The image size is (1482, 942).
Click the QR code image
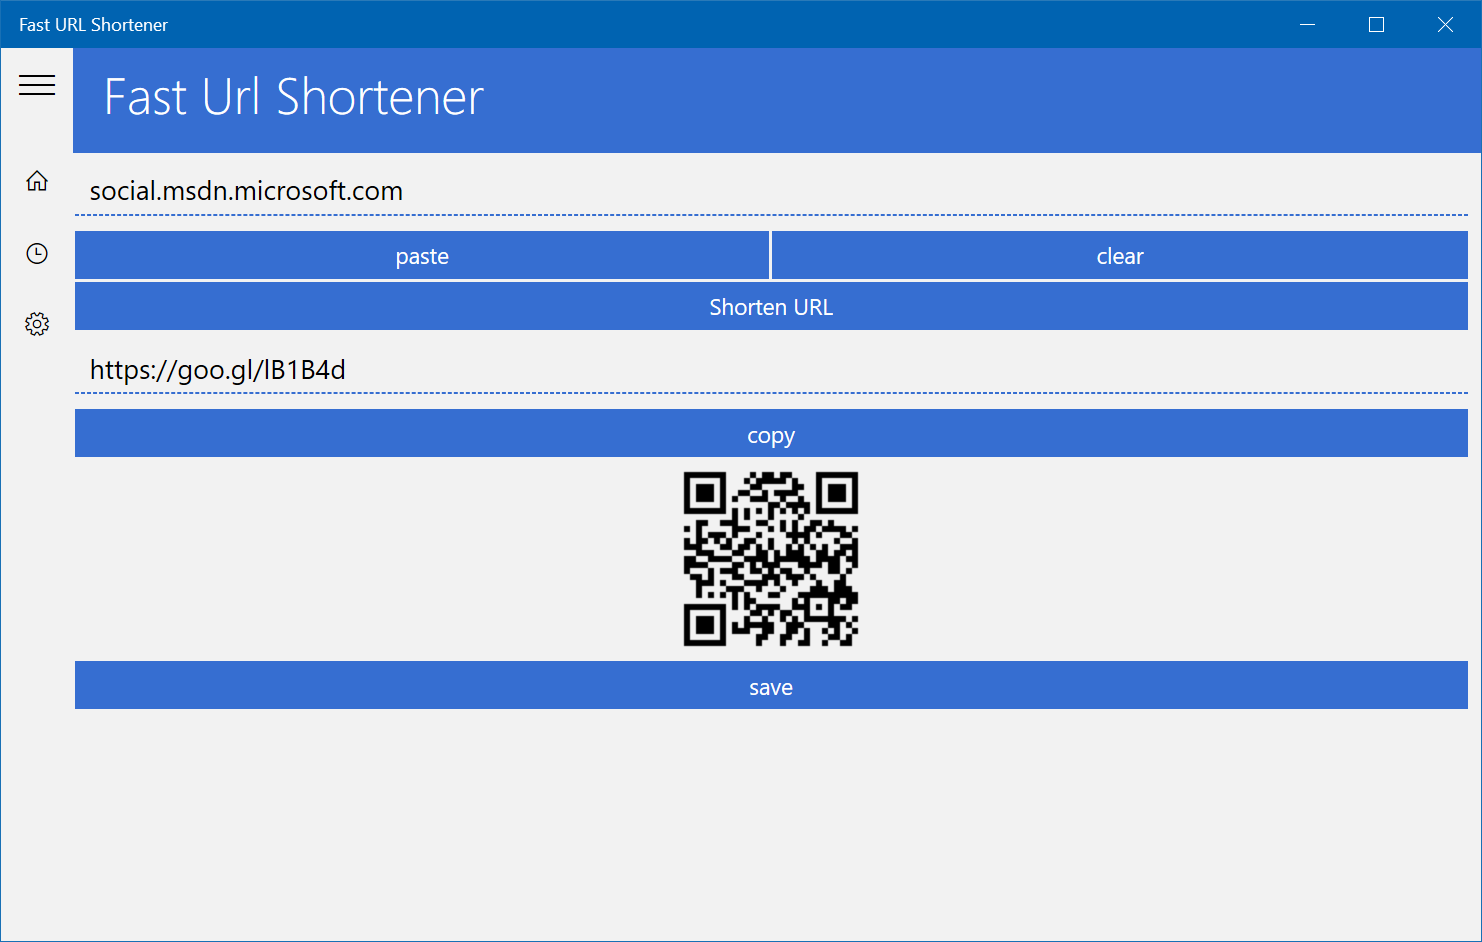pos(771,559)
